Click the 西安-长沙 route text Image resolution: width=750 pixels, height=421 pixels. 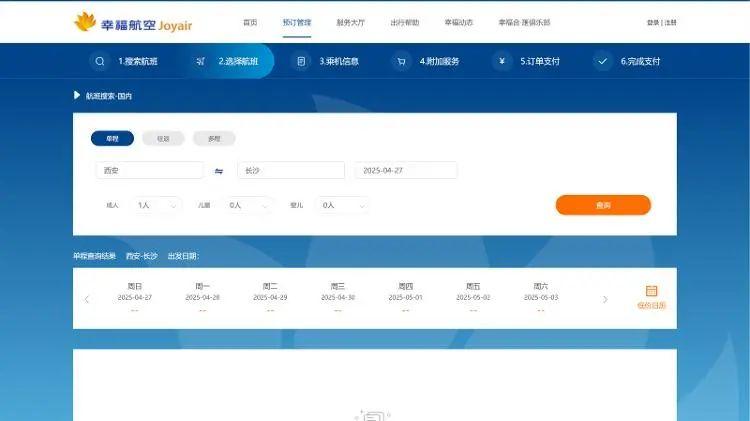tap(142, 256)
